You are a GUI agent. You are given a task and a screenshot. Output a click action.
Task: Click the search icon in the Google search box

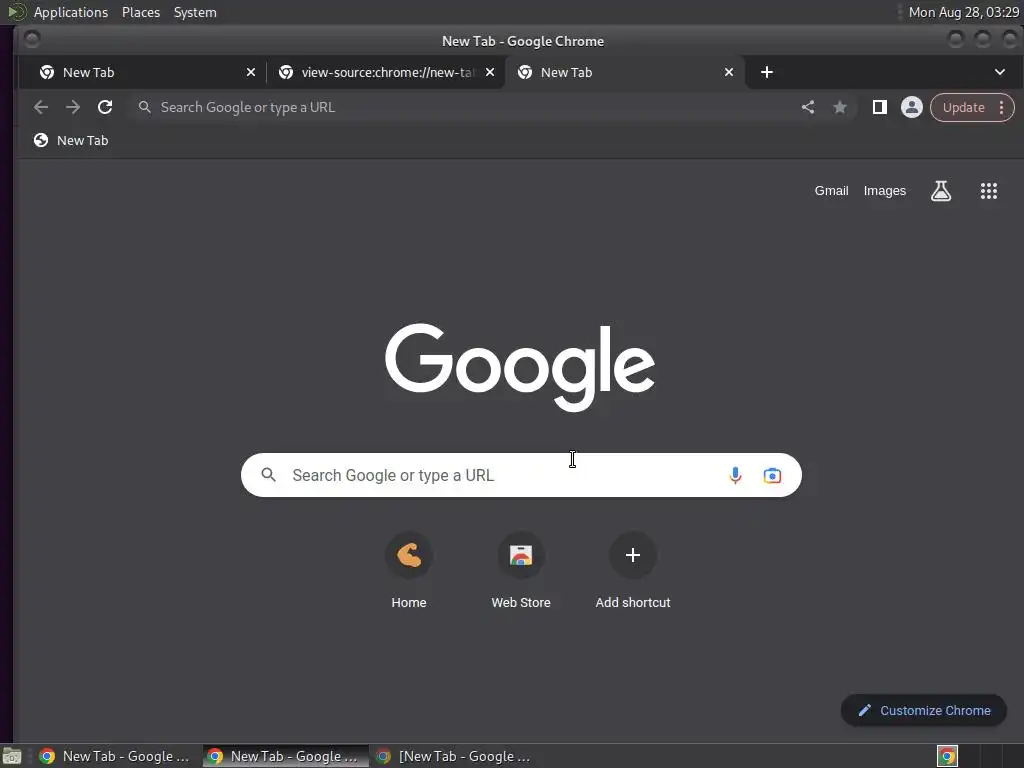pyautogui.click(x=268, y=475)
